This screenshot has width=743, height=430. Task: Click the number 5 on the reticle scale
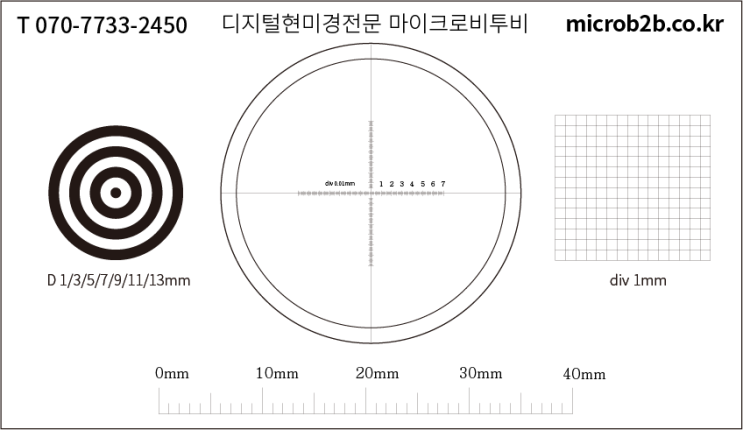(x=423, y=184)
